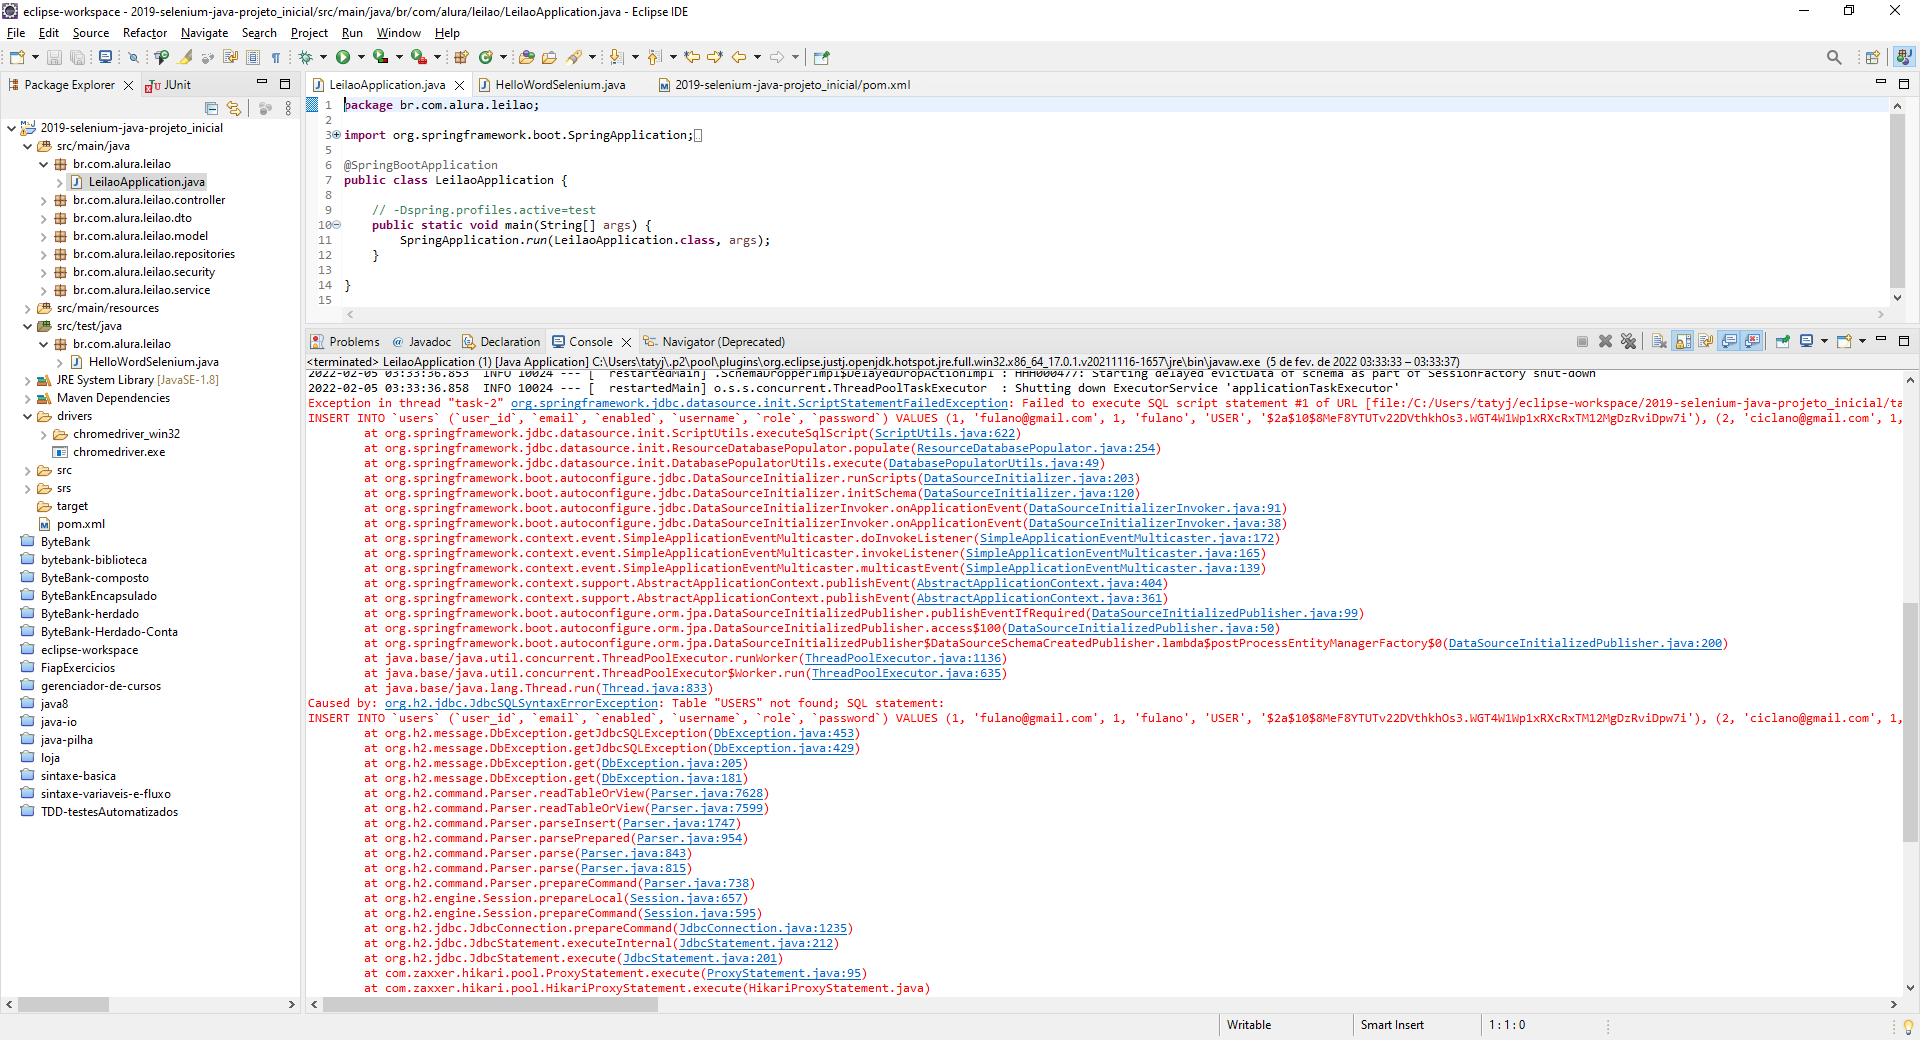This screenshot has height=1040, width=1920.
Task: Click the External Tools run icon
Action: [418, 57]
